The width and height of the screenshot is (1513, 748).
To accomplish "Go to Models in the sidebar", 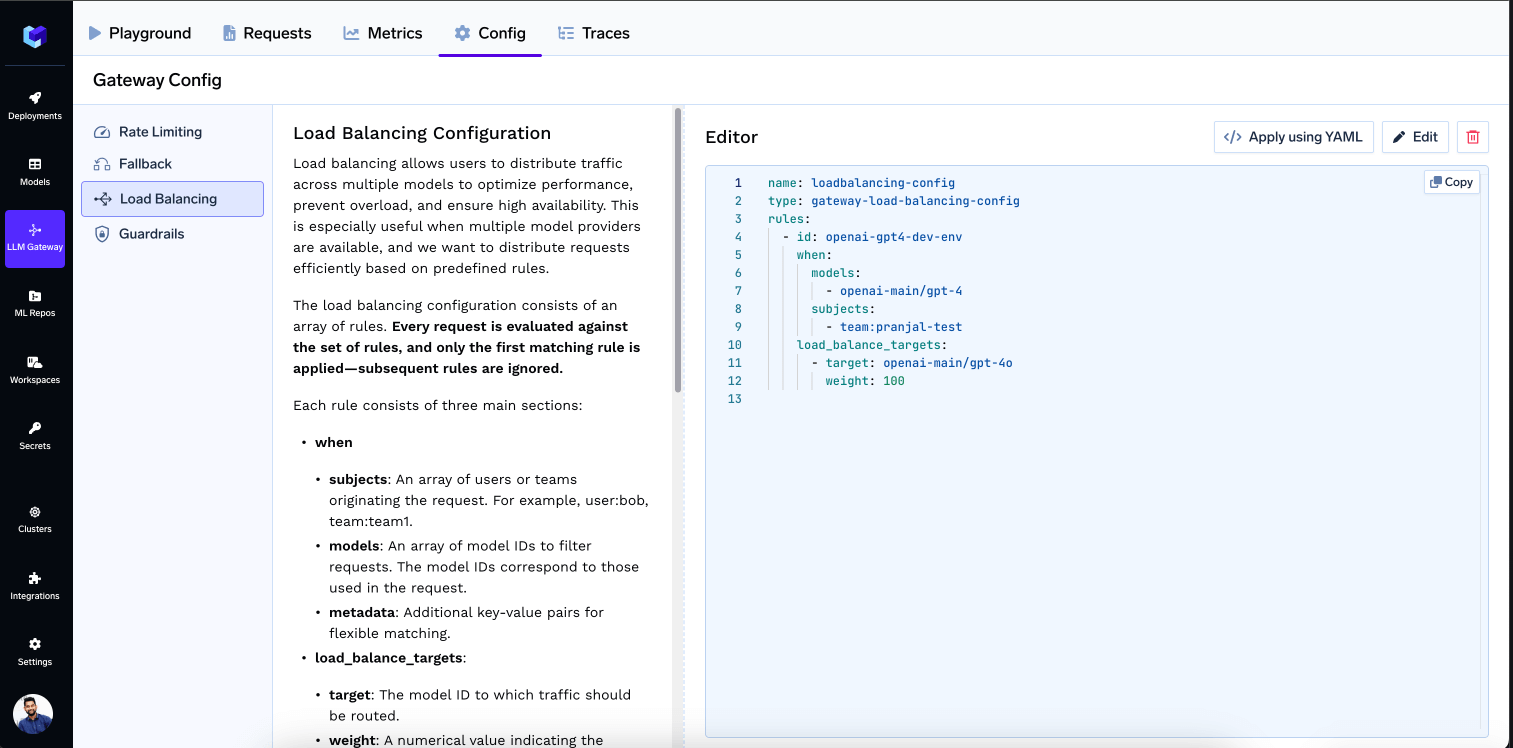I will [x=35, y=171].
